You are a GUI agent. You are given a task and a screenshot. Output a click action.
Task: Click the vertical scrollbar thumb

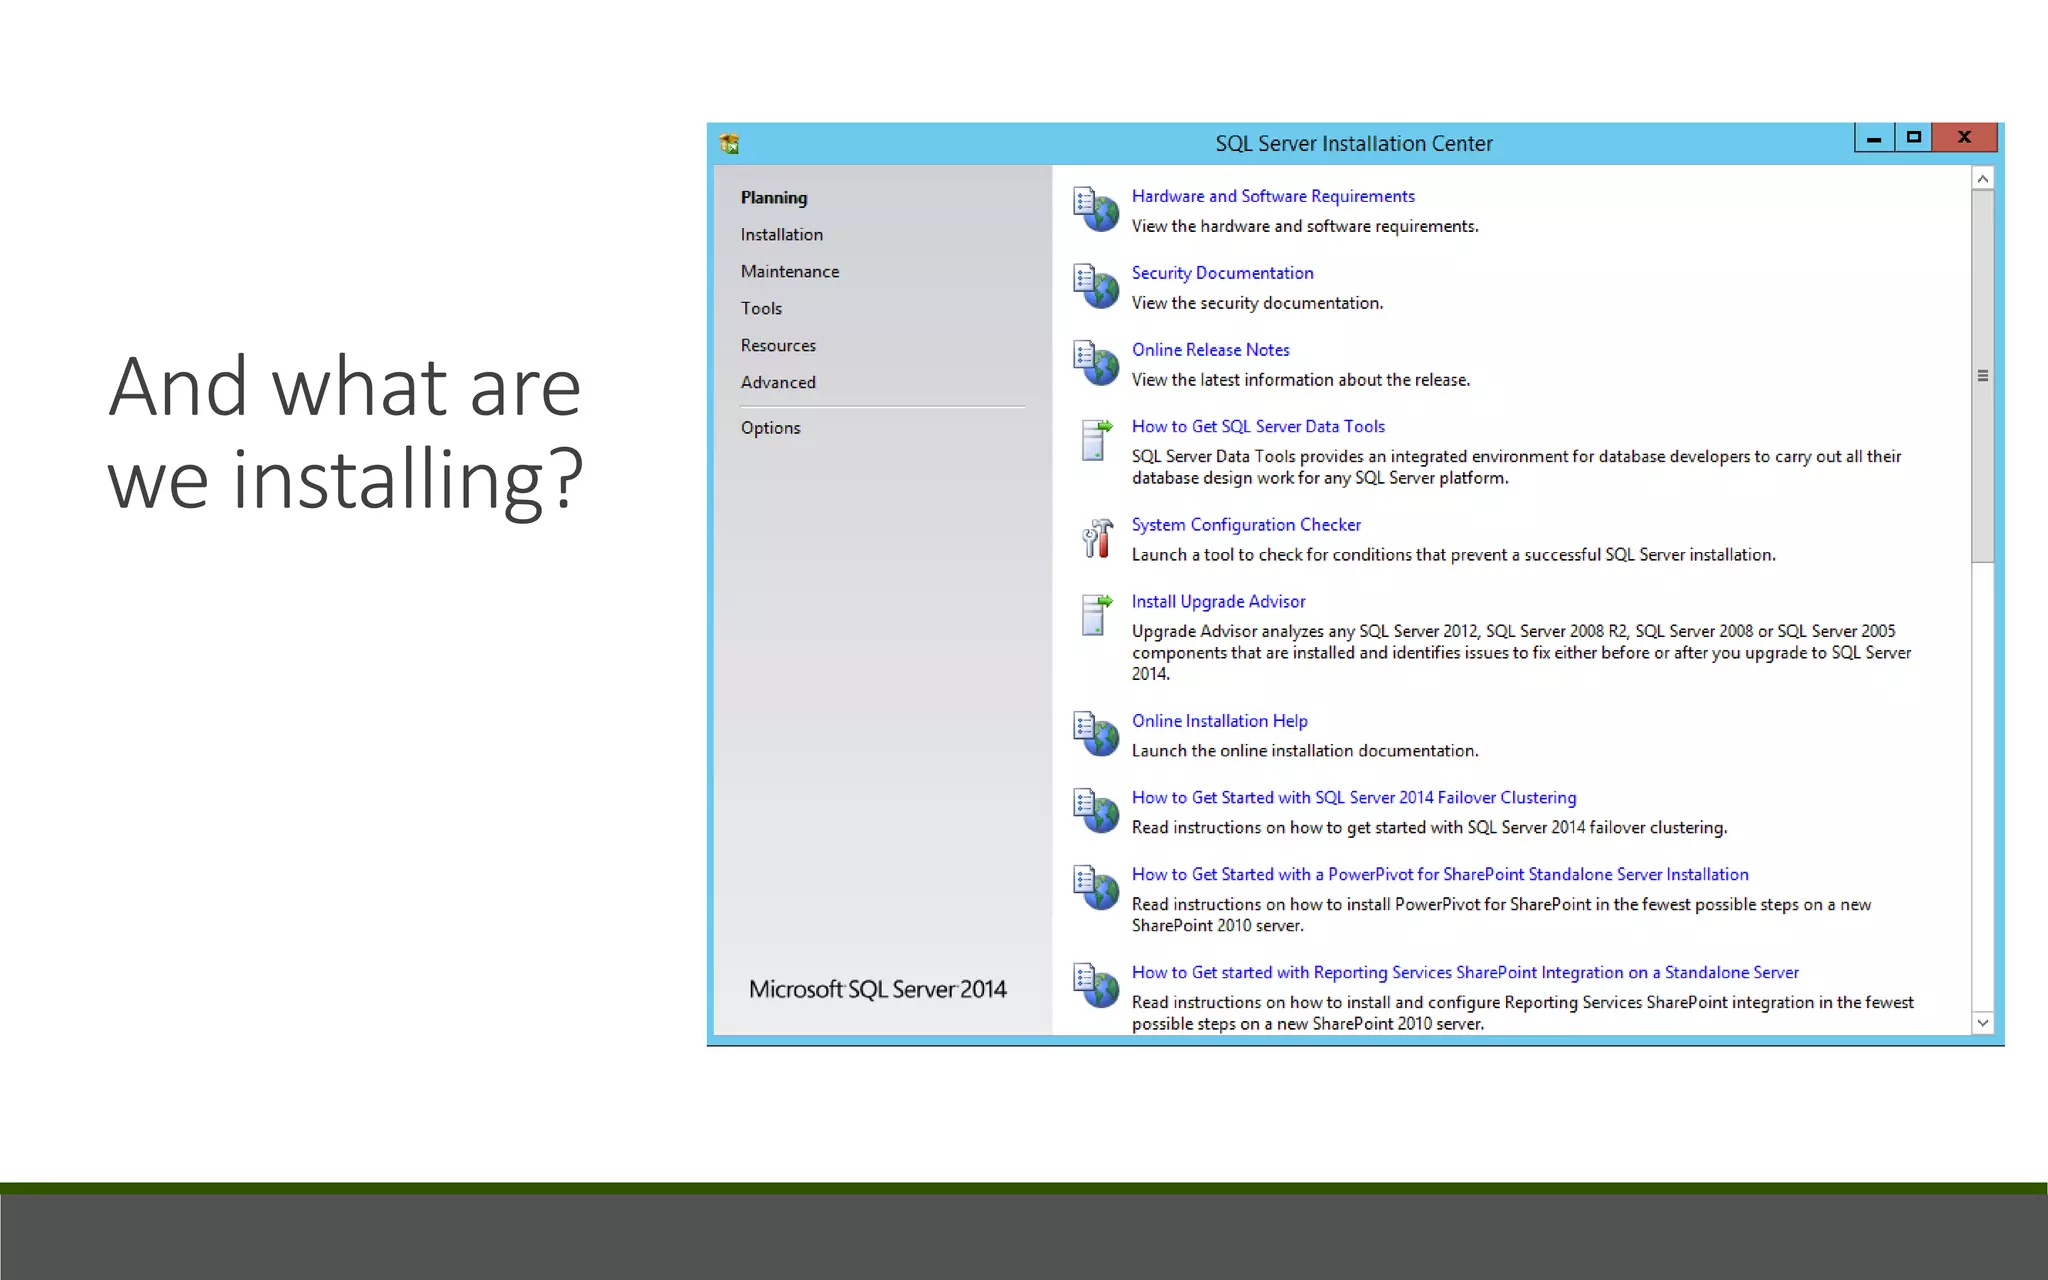click(x=1982, y=376)
